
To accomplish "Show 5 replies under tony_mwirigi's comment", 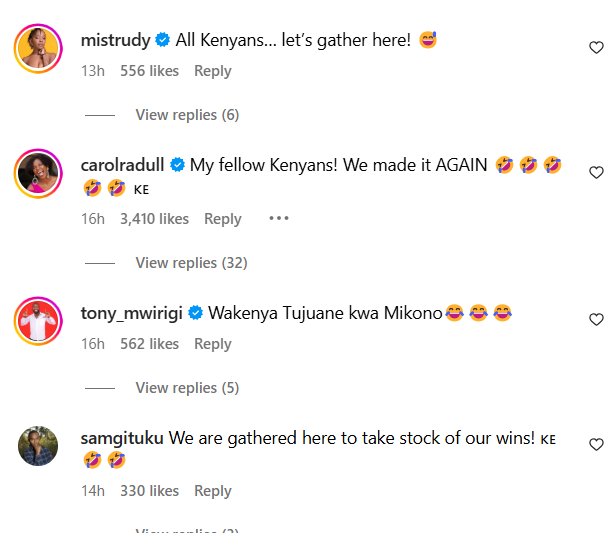I will (x=187, y=388).
